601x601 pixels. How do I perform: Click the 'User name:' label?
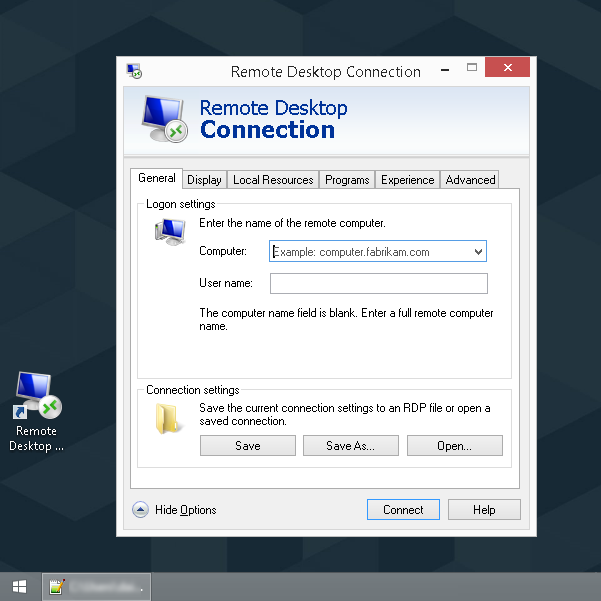(226, 283)
